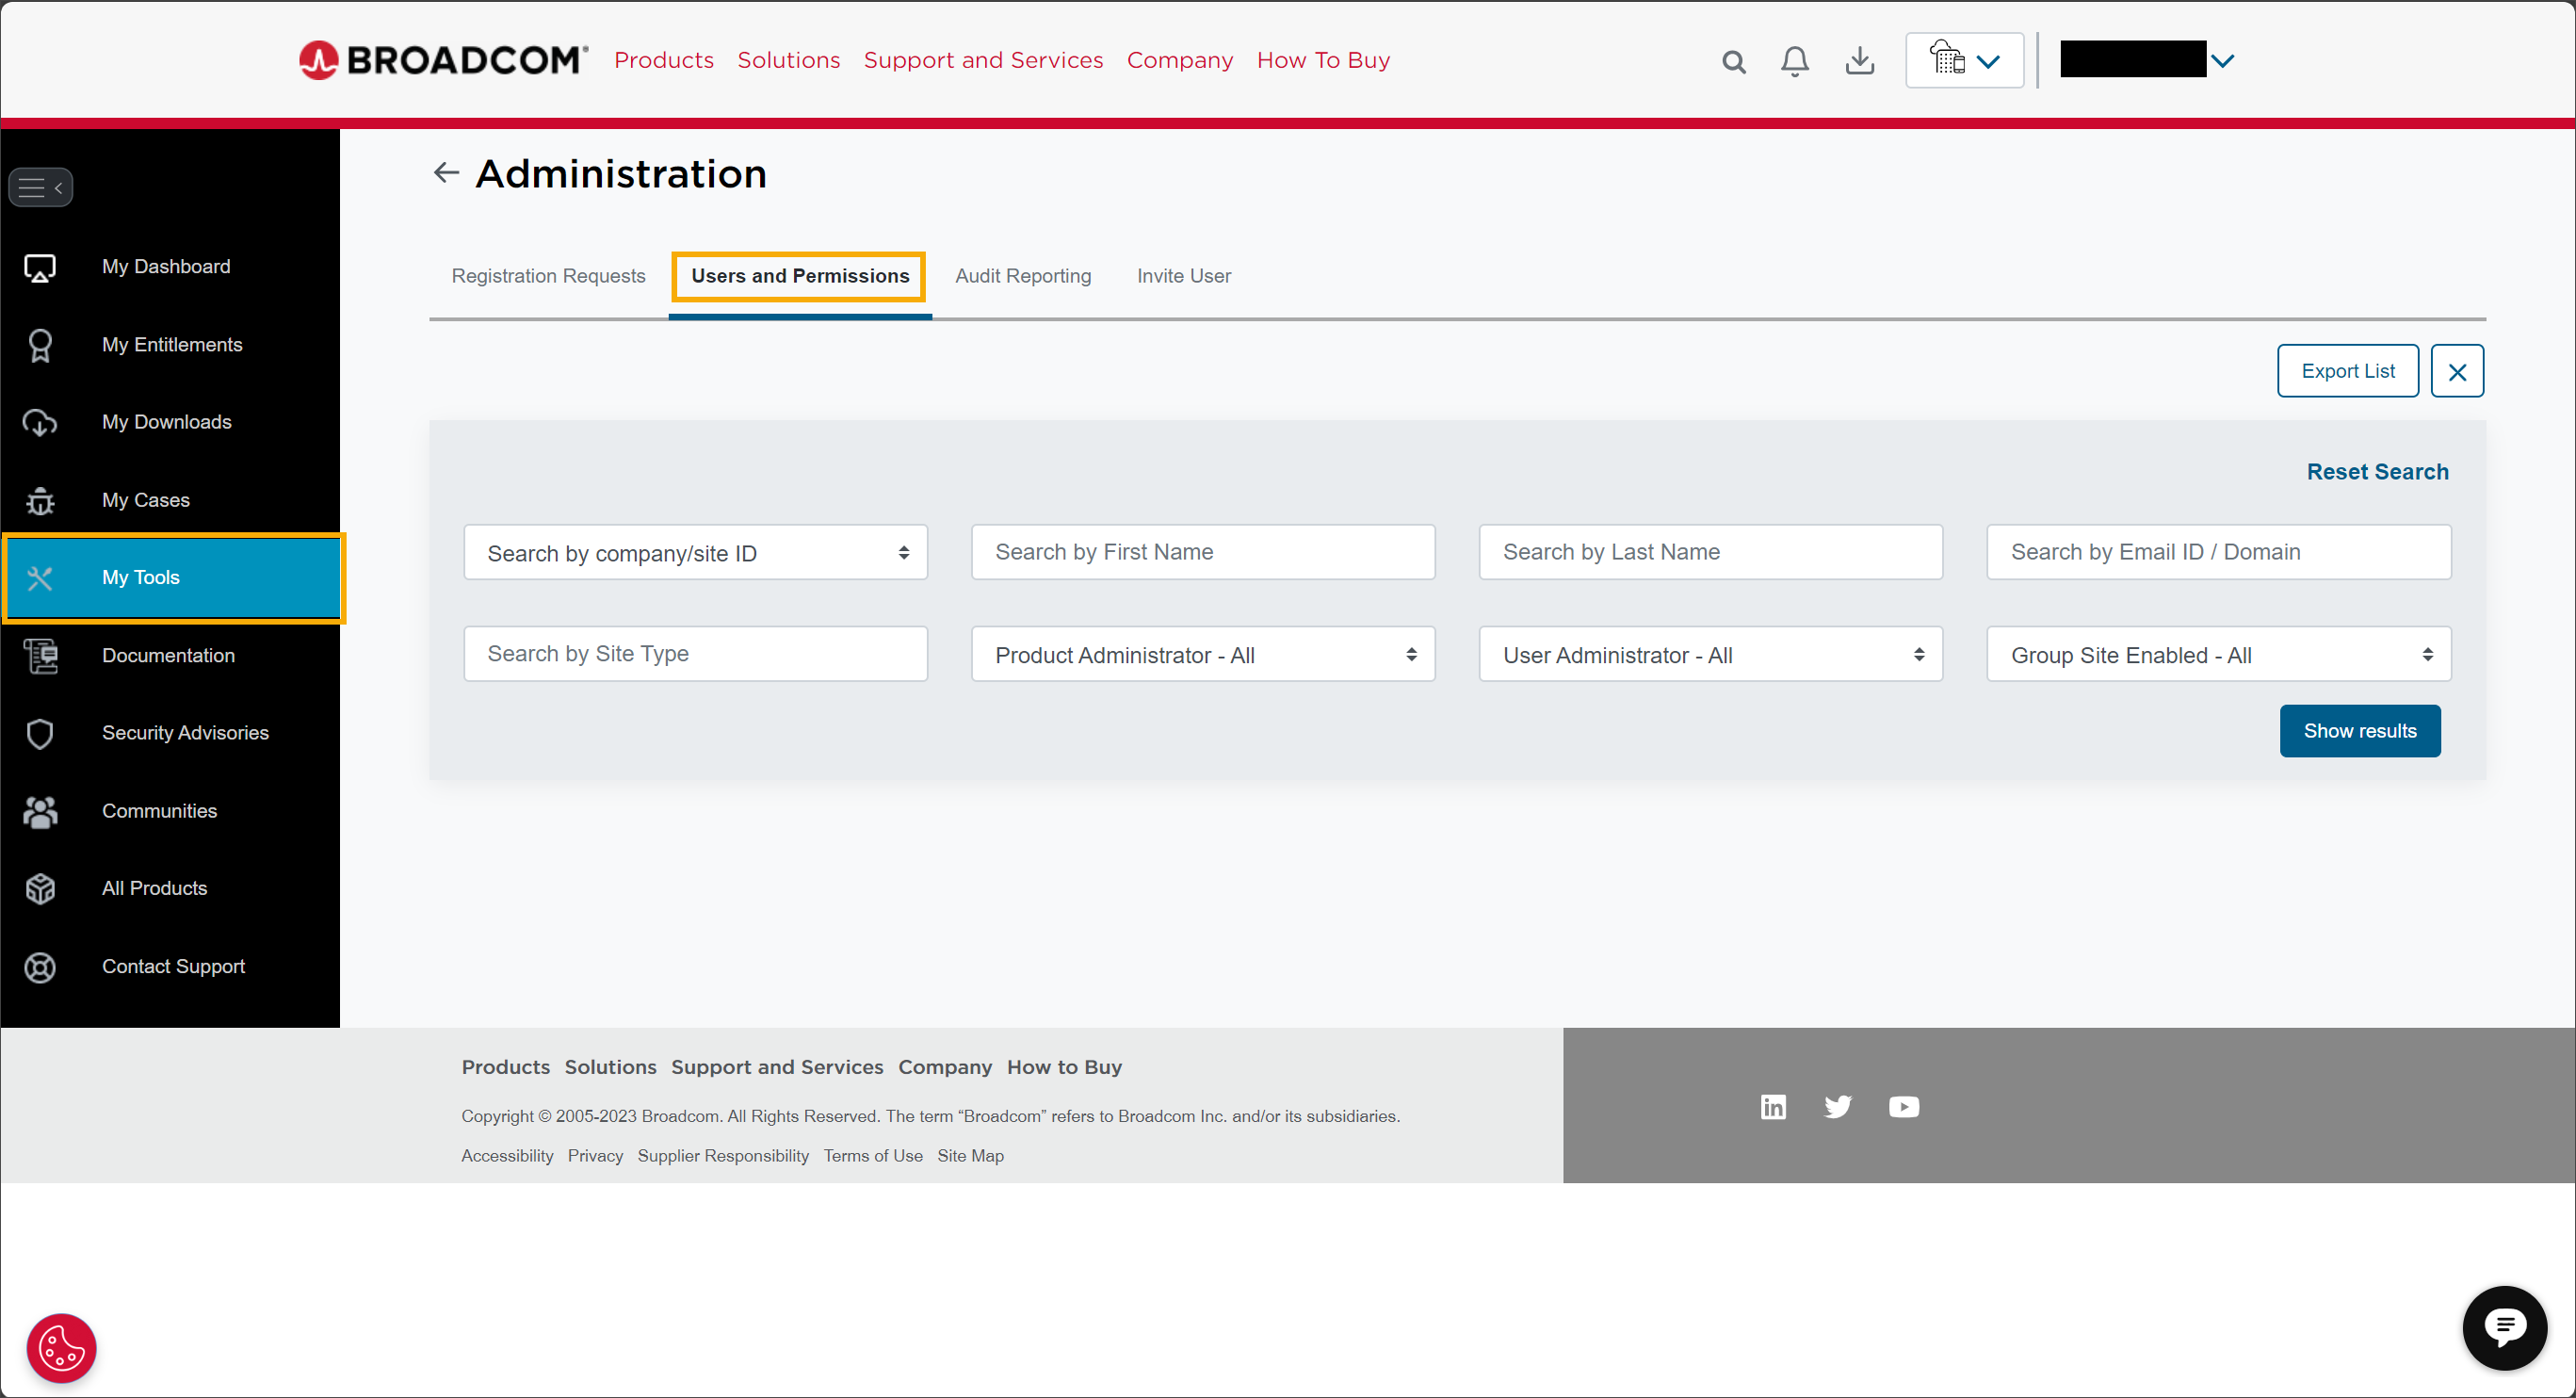Open Company in top navigation
2576x1398 pixels.
1180,60
